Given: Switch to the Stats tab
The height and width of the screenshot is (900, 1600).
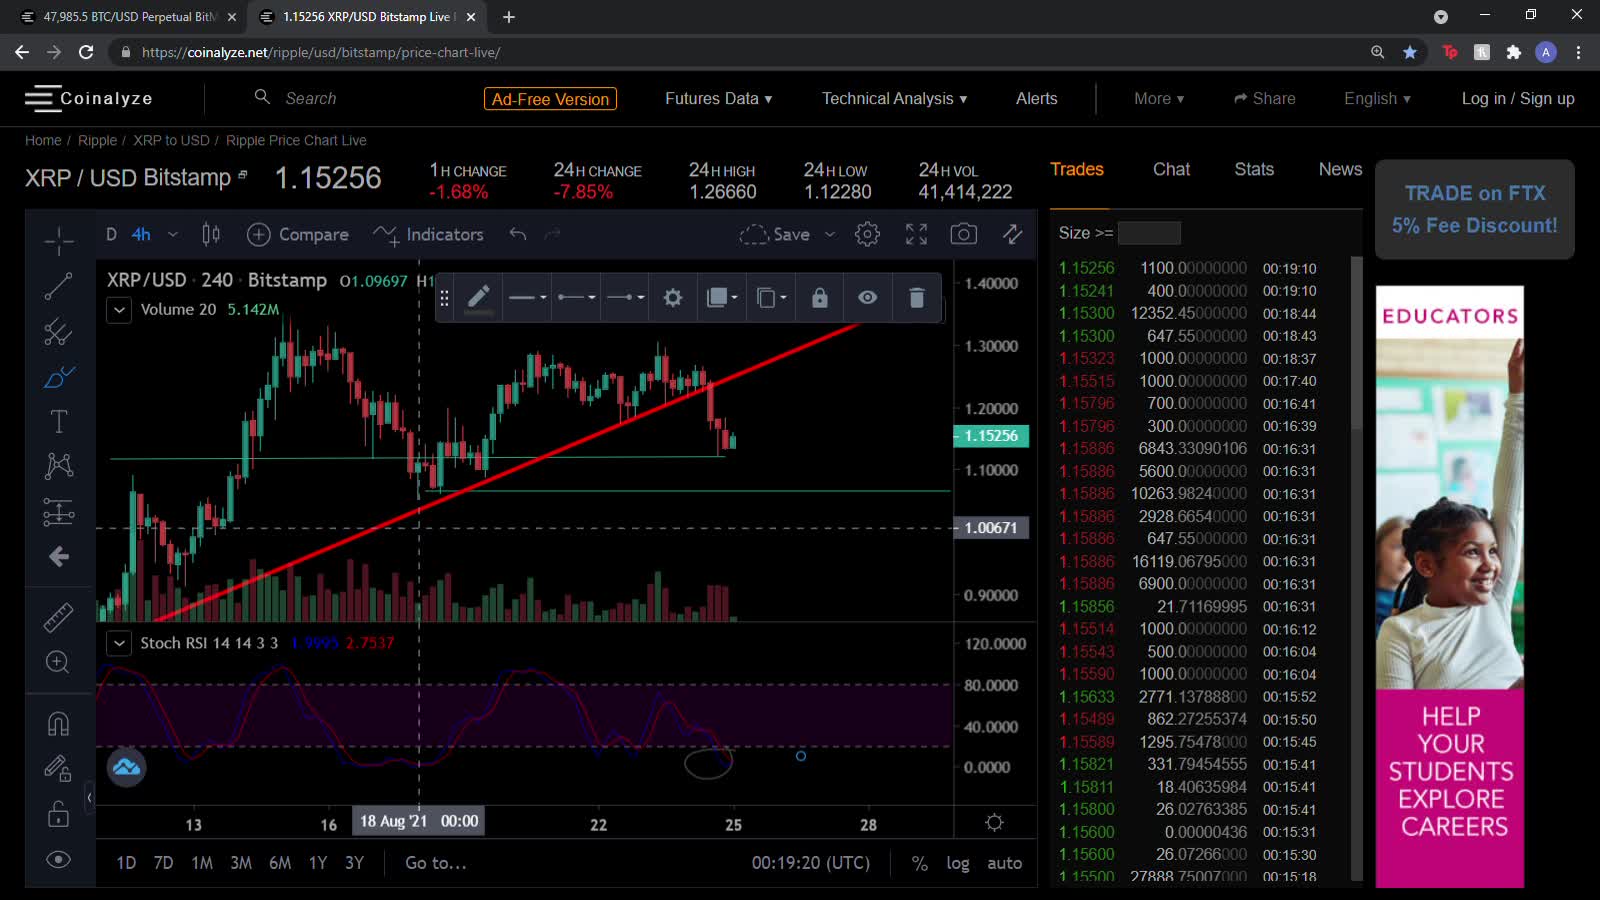Looking at the screenshot, I should (x=1254, y=169).
